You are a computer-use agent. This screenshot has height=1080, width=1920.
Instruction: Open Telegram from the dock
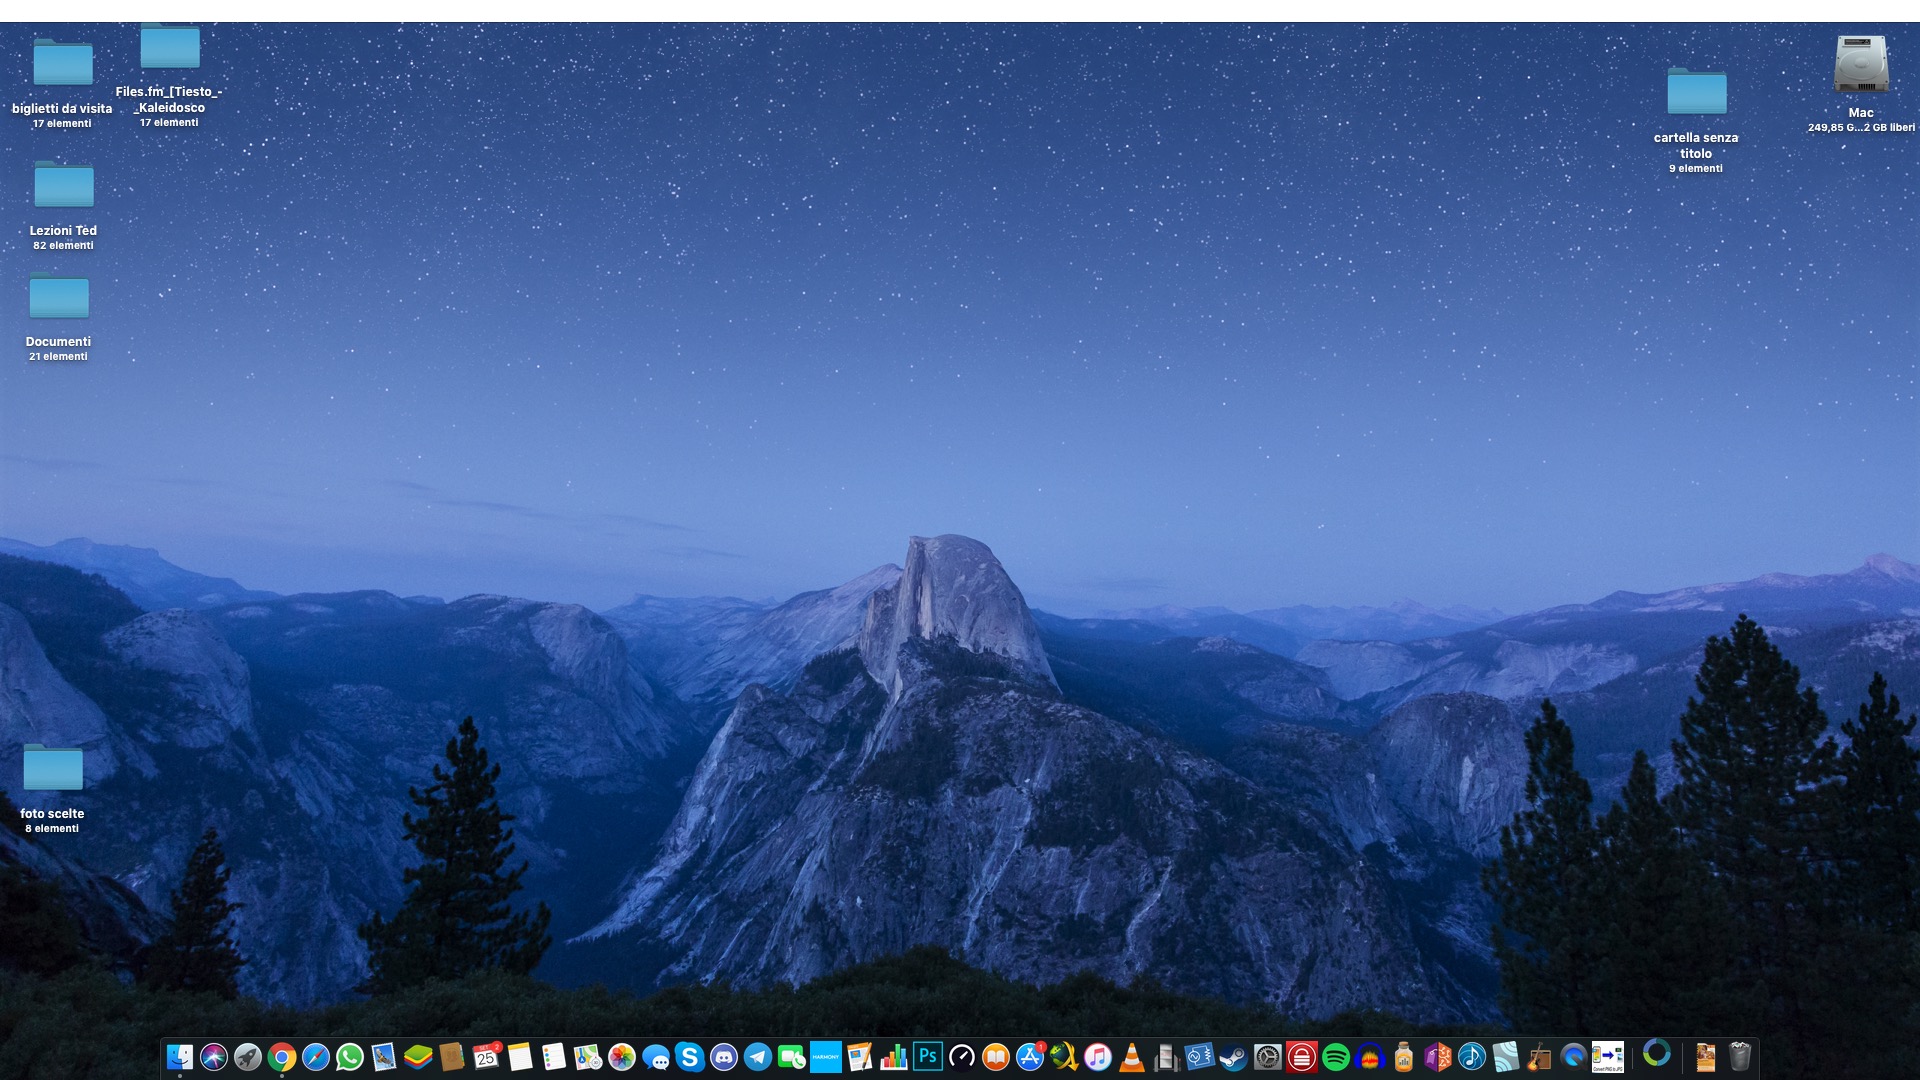pos(758,1056)
